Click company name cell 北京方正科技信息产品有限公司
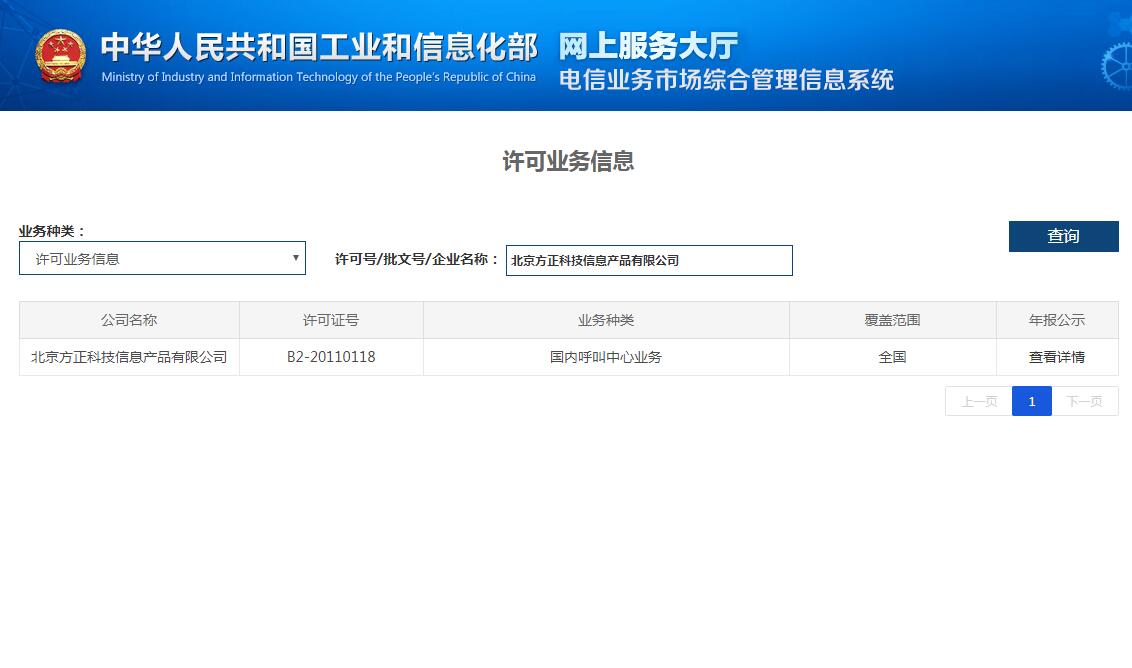This screenshot has height=668, width=1132. click(129, 357)
